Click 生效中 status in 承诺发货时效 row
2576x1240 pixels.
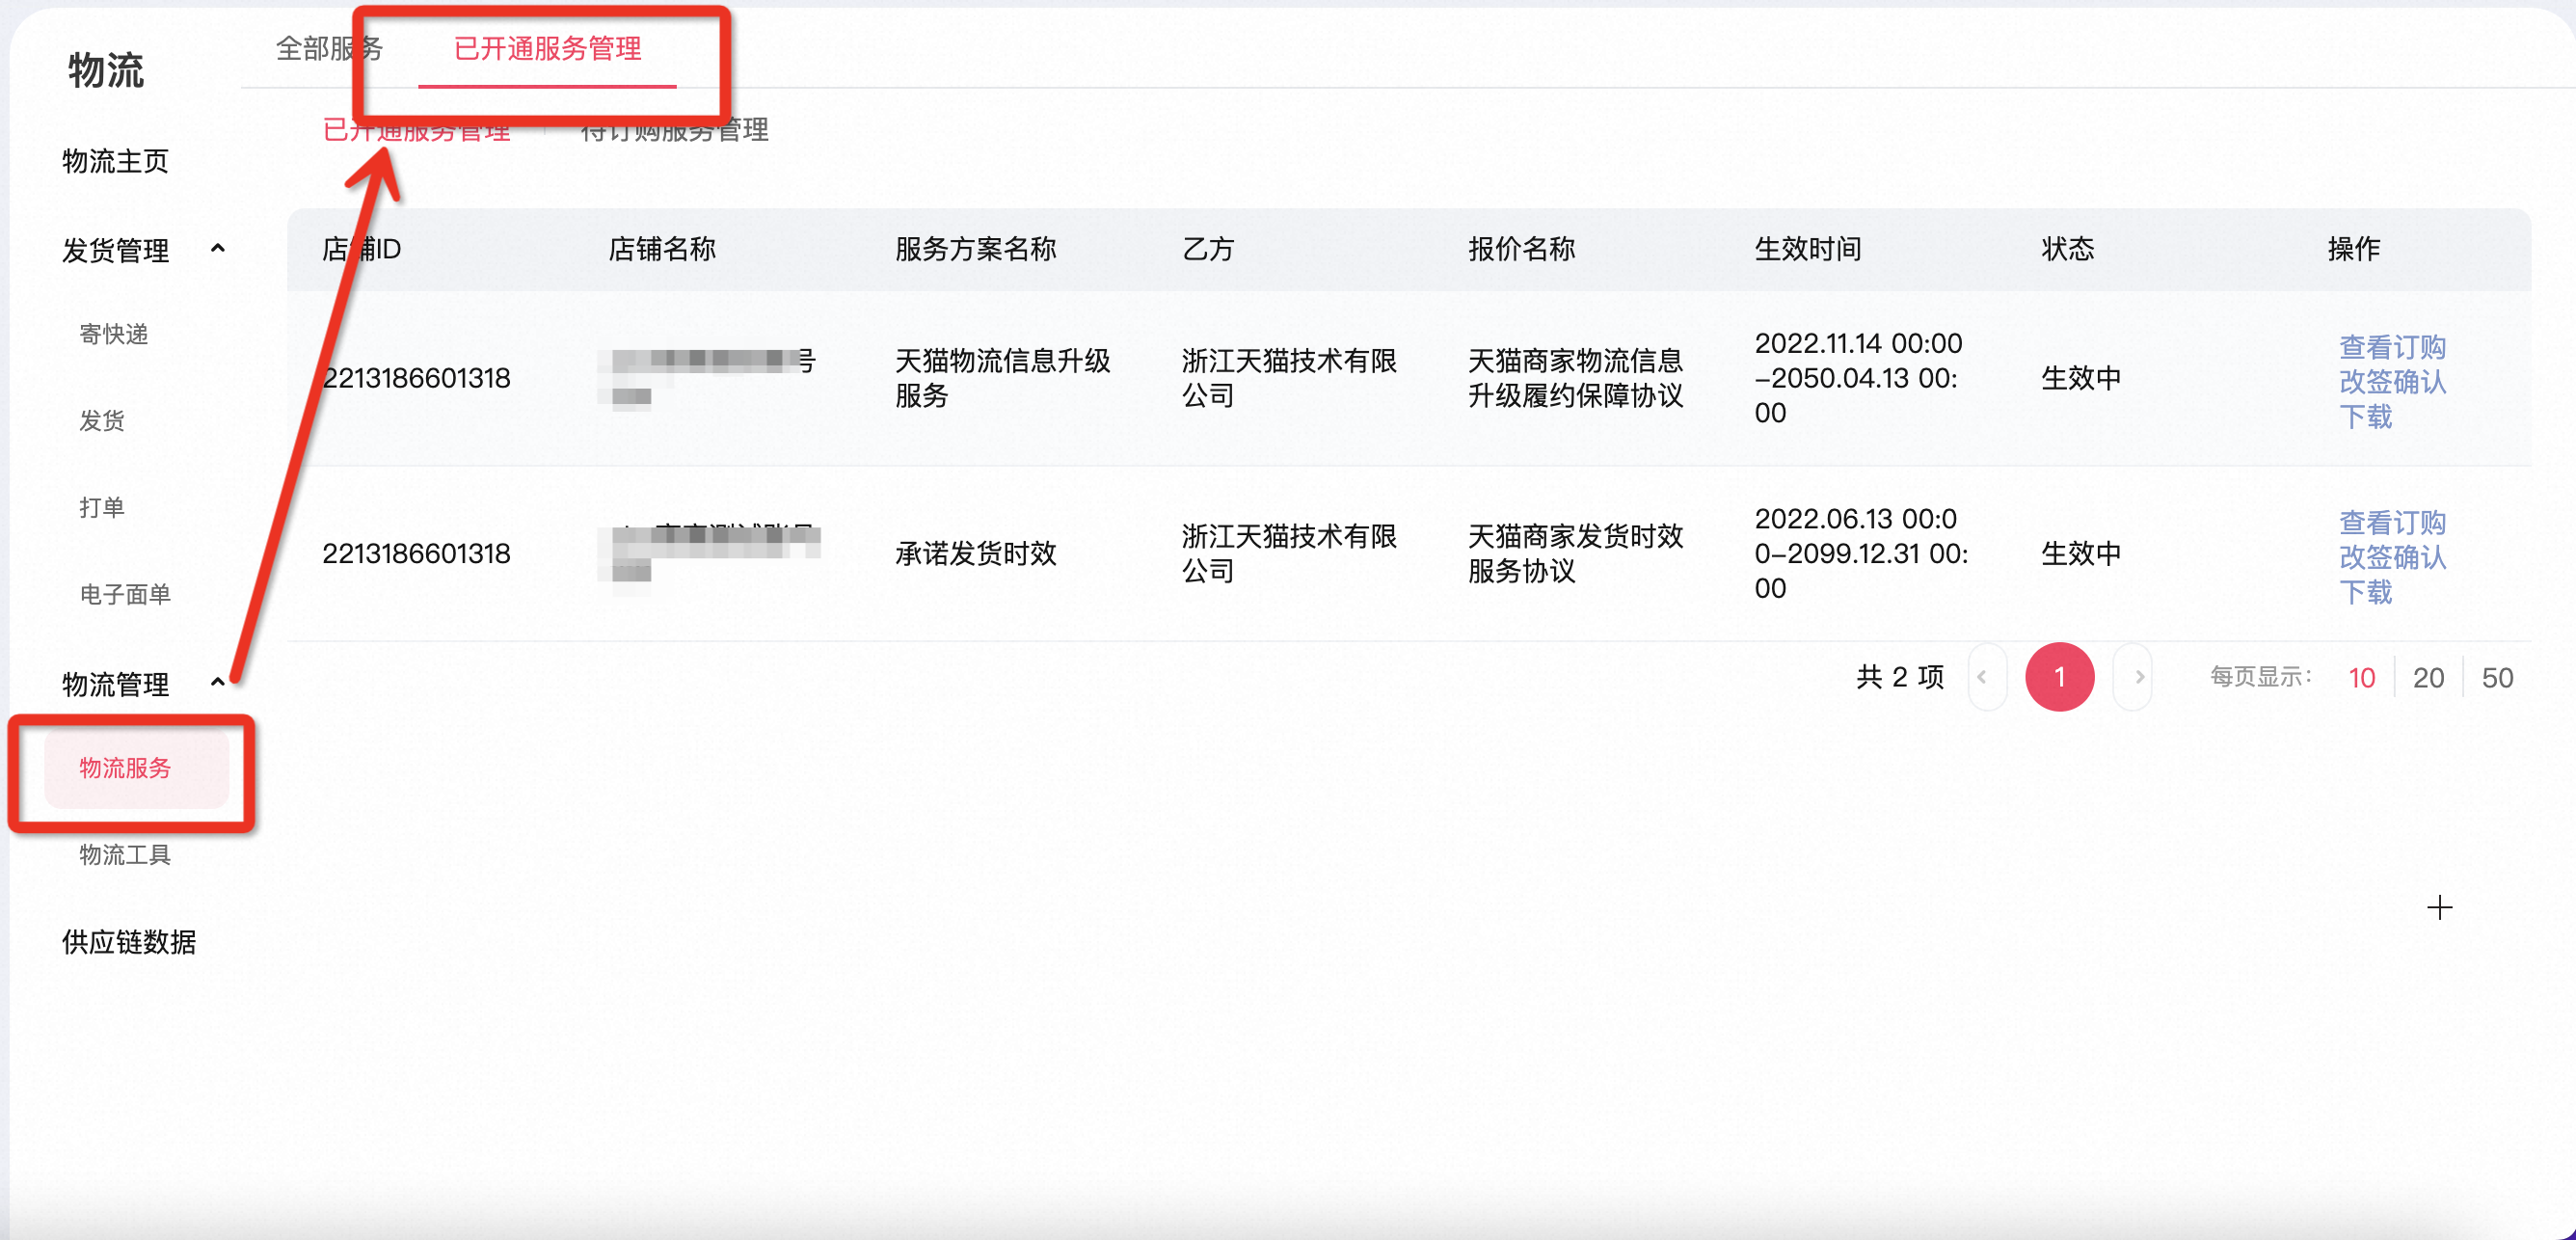[x=2081, y=553]
